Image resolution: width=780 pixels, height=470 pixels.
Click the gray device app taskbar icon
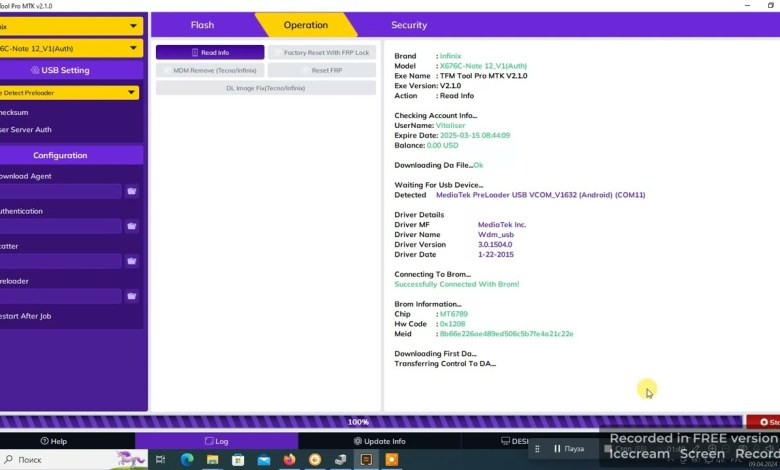click(x=341, y=460)
